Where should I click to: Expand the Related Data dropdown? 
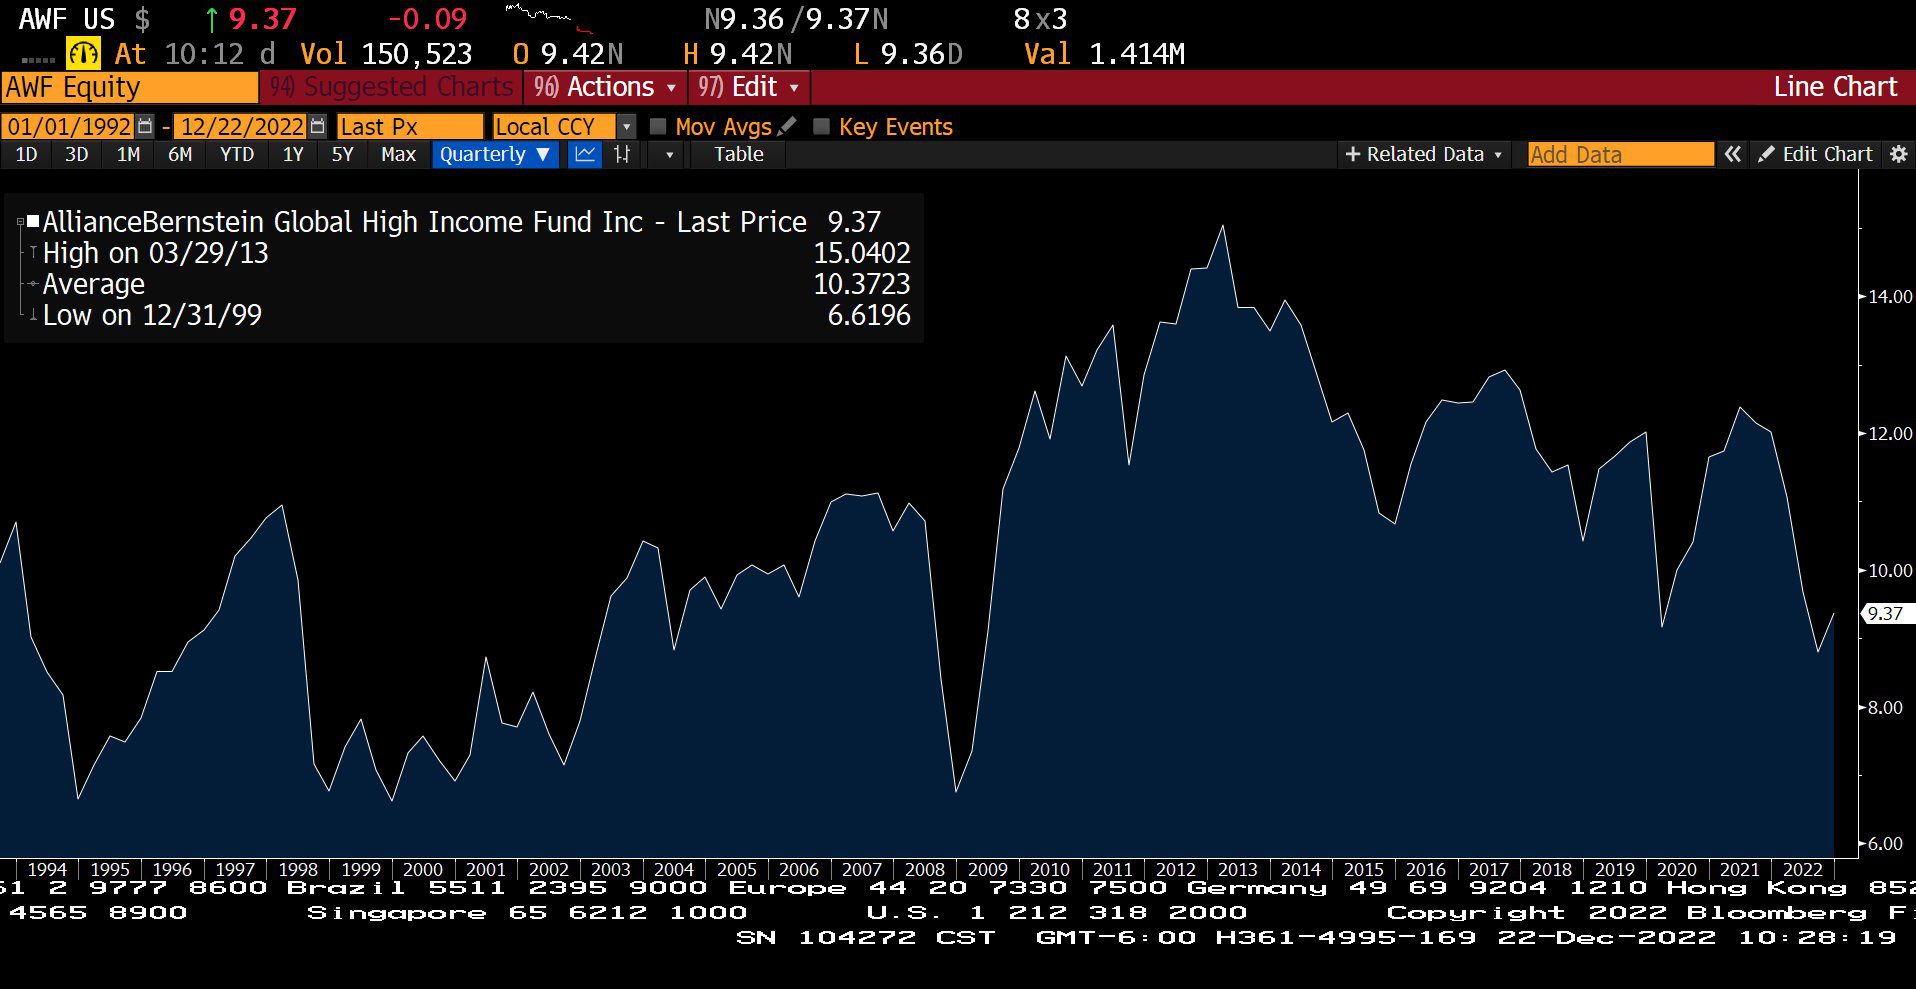pos(1423,154)
